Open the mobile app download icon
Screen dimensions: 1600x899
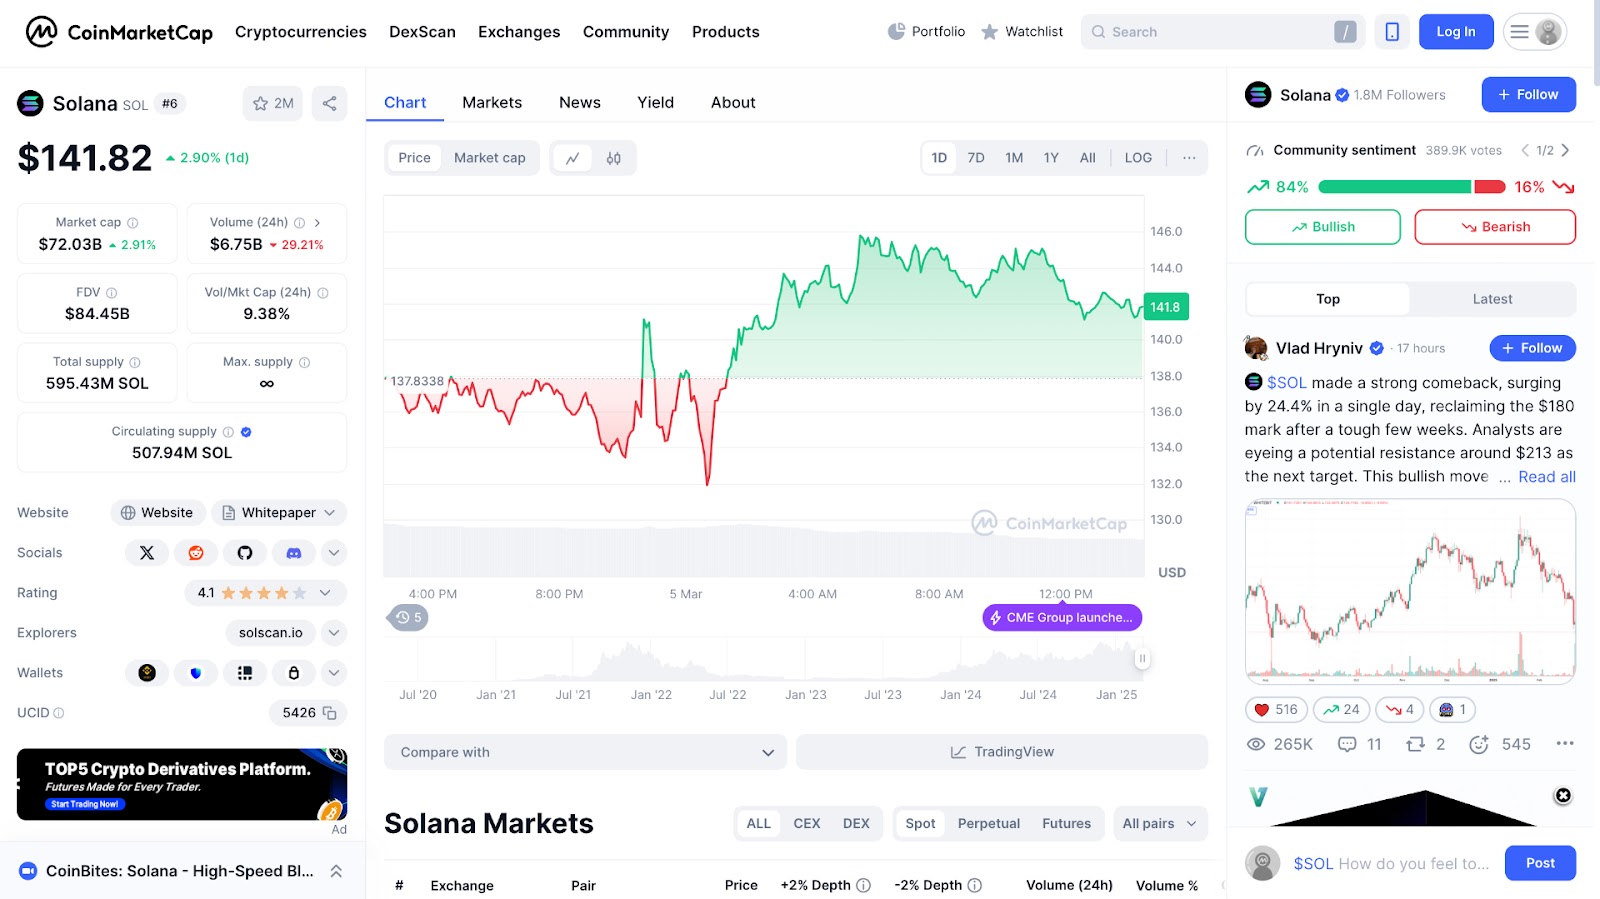tap(1392, 32)
